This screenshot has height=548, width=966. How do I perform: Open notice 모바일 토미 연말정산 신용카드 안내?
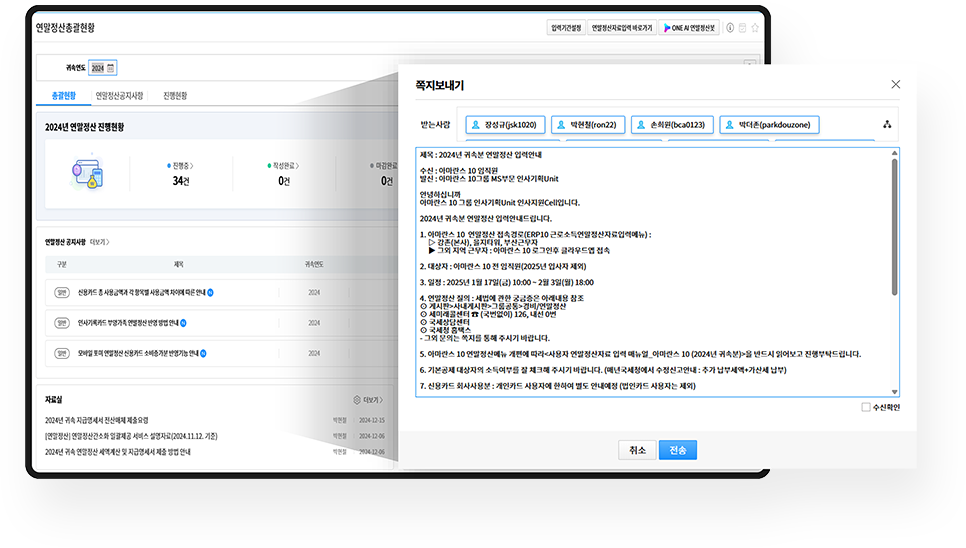click(137, 353)
